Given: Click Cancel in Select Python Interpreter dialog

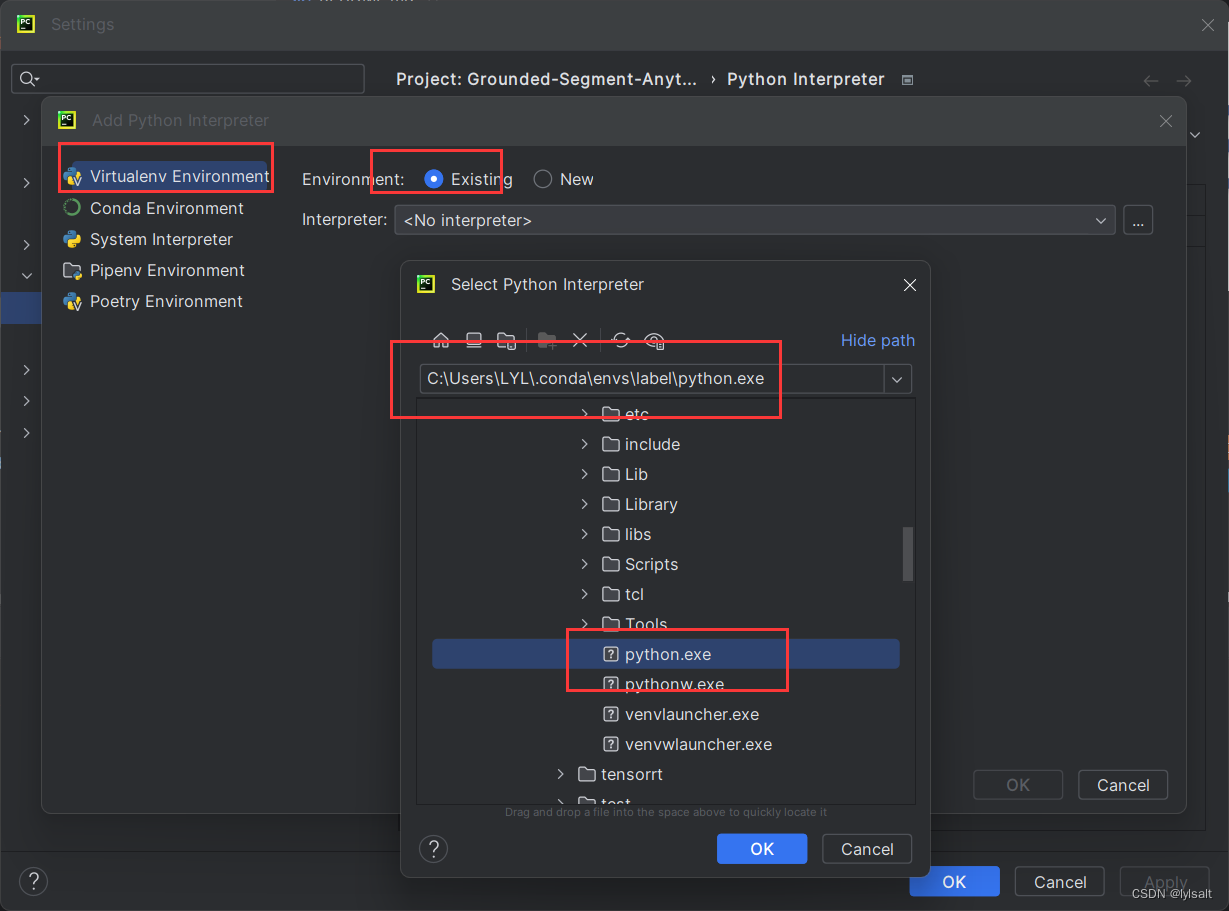Looking at the screenshot, I should [x=867, y=849].
